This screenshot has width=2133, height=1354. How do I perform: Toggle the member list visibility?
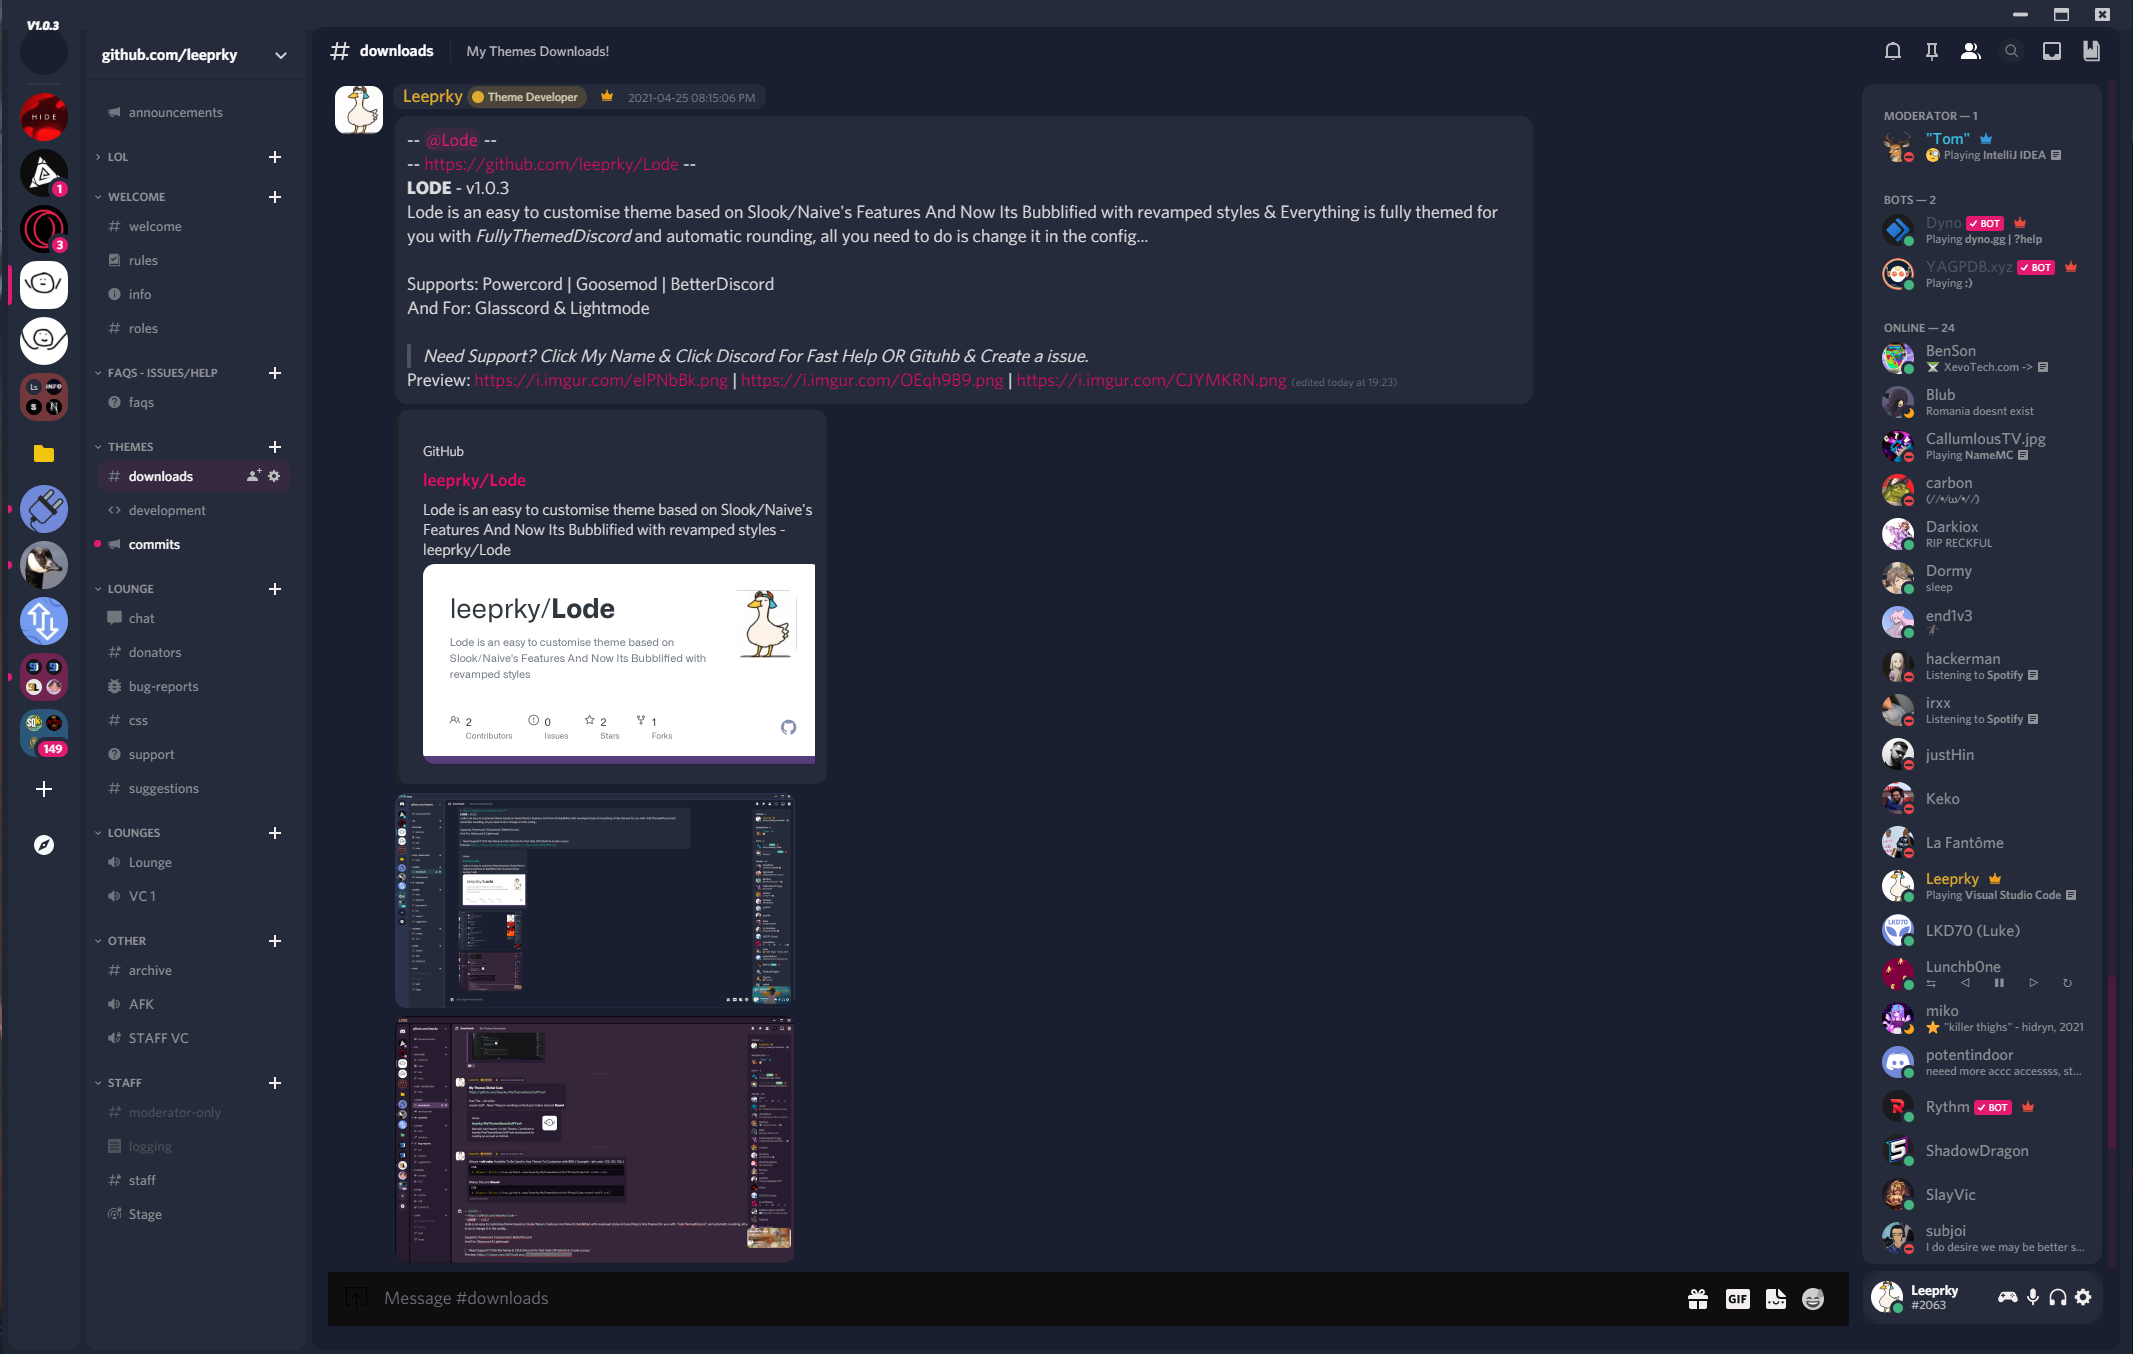coord(1970,51)
